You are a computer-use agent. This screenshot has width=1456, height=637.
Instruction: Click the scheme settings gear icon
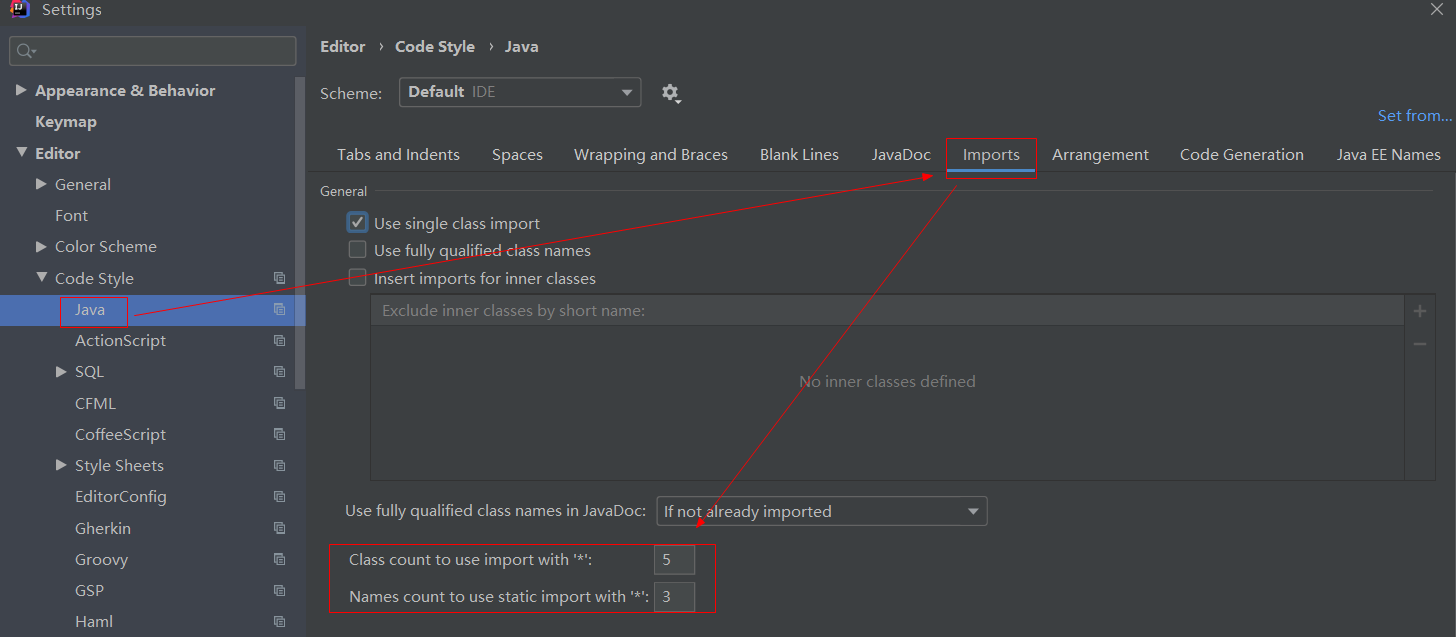click(x=671, y=93)
